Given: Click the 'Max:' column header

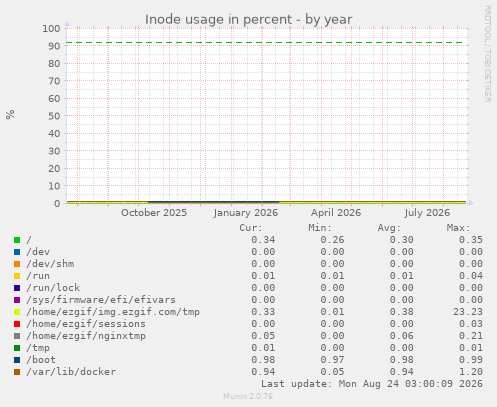Looking at the screenshot, I should coord(458,228).
